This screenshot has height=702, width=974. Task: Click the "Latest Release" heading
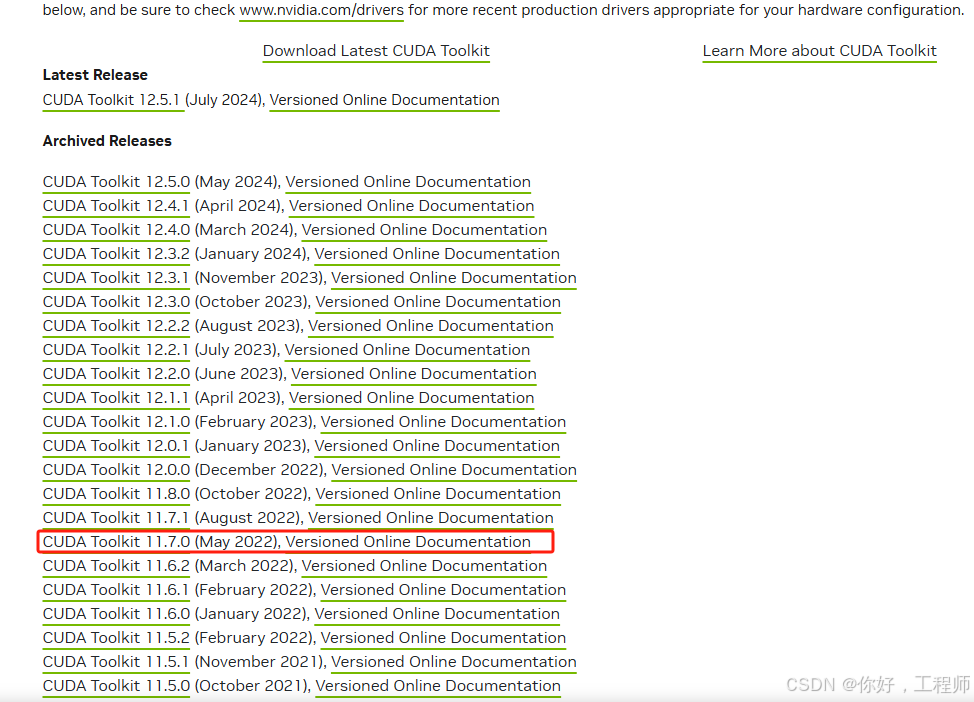(95, 75)
